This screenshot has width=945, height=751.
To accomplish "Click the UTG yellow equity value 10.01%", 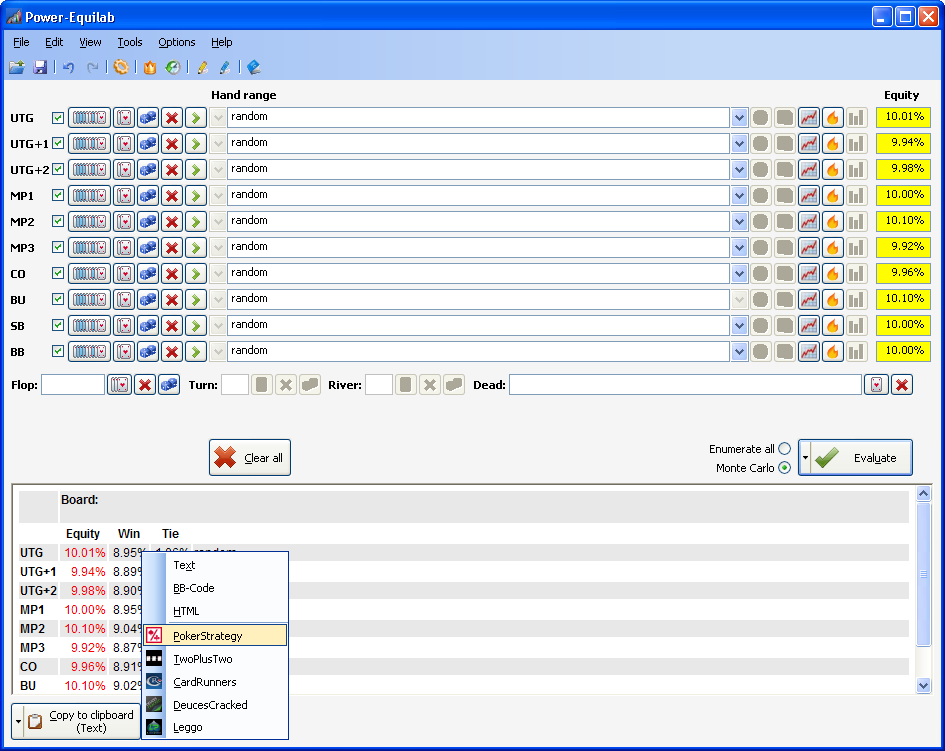I will tap(903, 117).
